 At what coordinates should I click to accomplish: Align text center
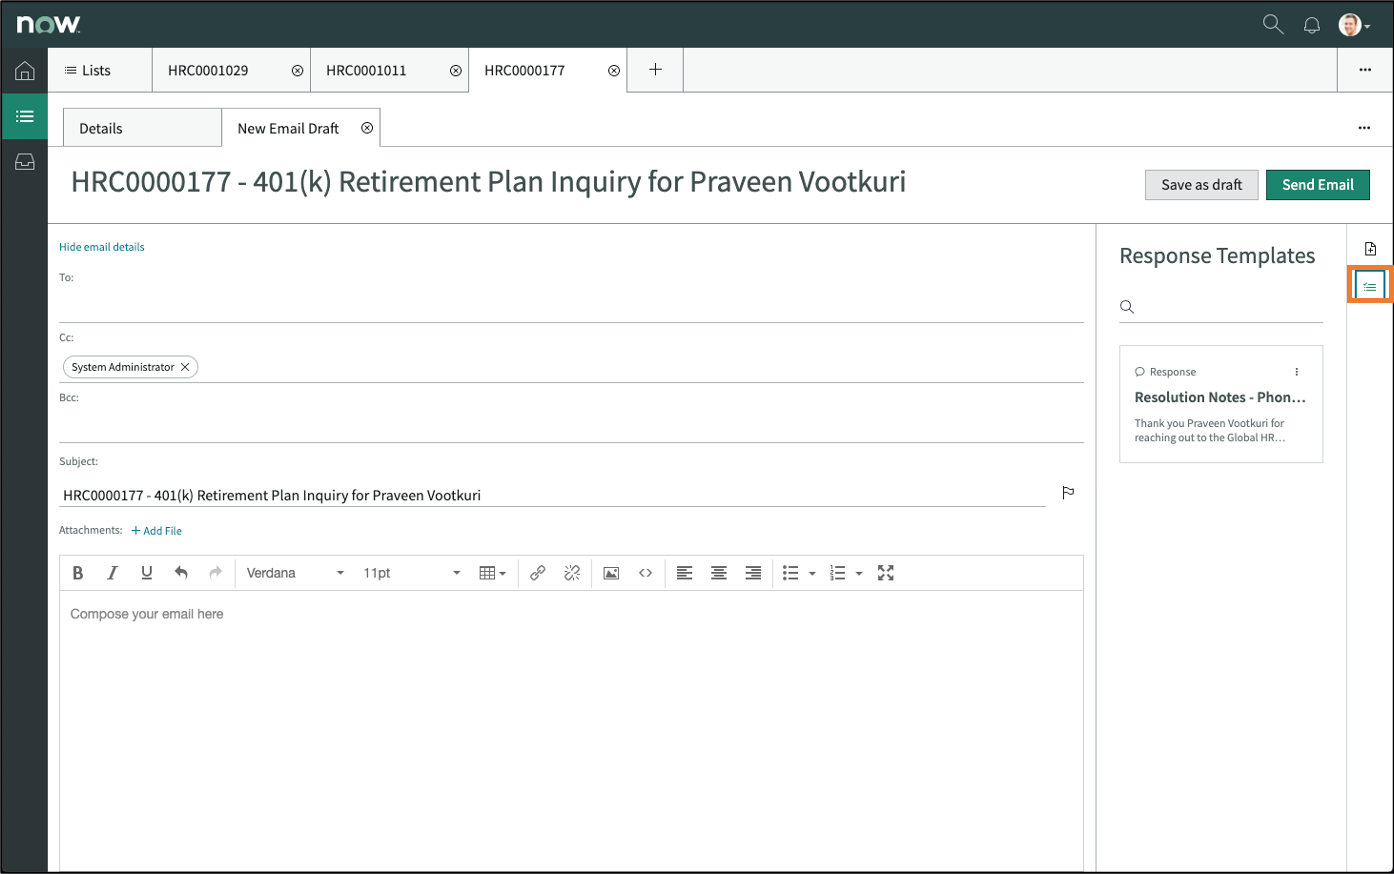718,573
